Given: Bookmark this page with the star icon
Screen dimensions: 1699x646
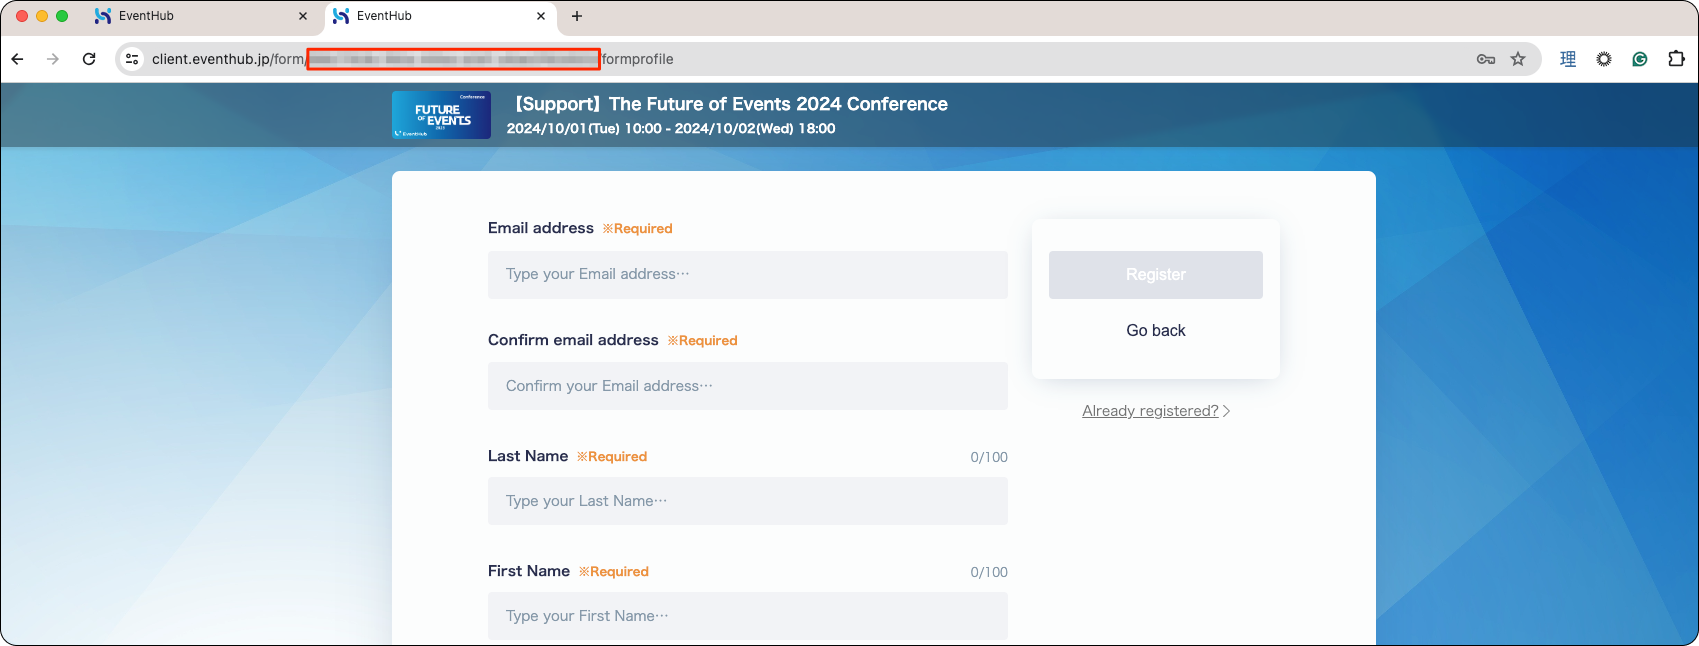Looking at the screenshot, I should click(x=1518, y=59).
